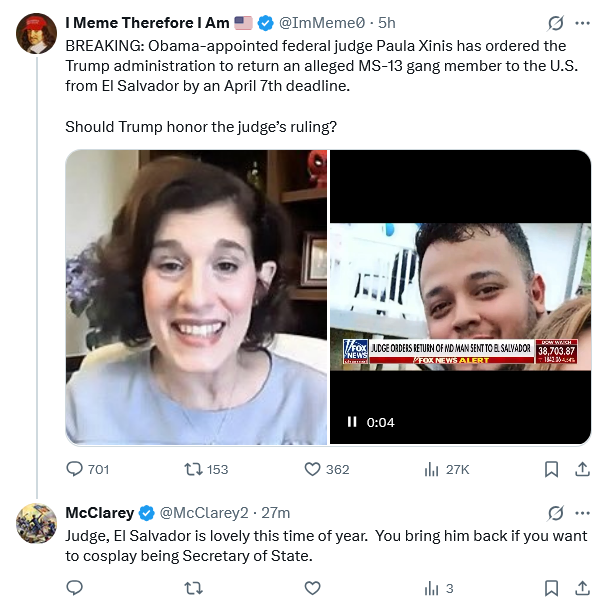The width and height of the screenshot is (609, 609).
Task: Open @McClarey2 profile link
Action: pos(203,513)
